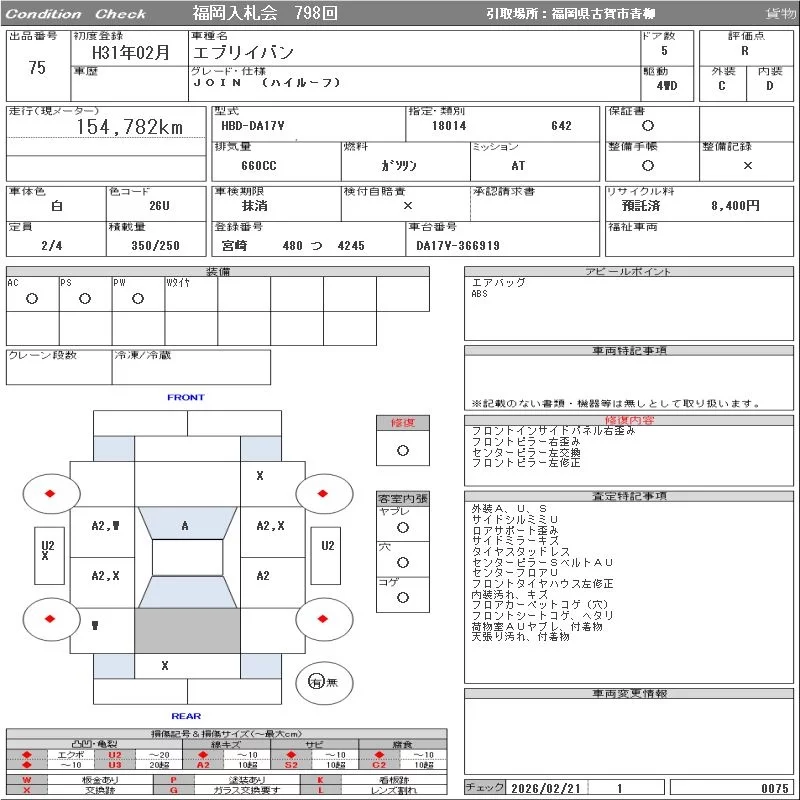Click the red U2 code in the damage legend
This screenshot has width=800, height=800.
(114, 754)
